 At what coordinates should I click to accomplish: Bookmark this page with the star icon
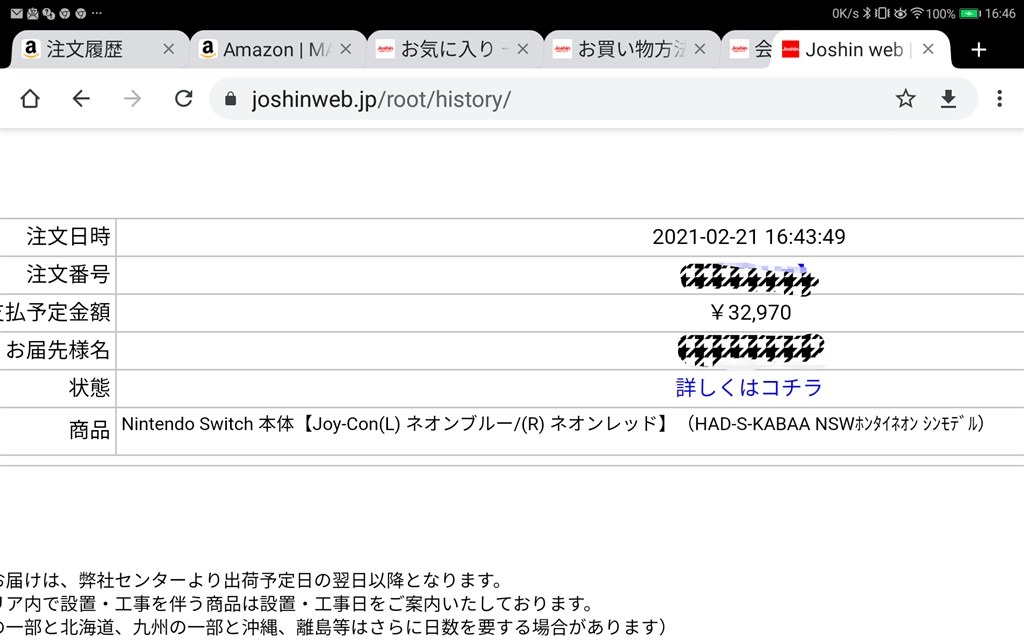pyautogui.click(x=905, y=99)
